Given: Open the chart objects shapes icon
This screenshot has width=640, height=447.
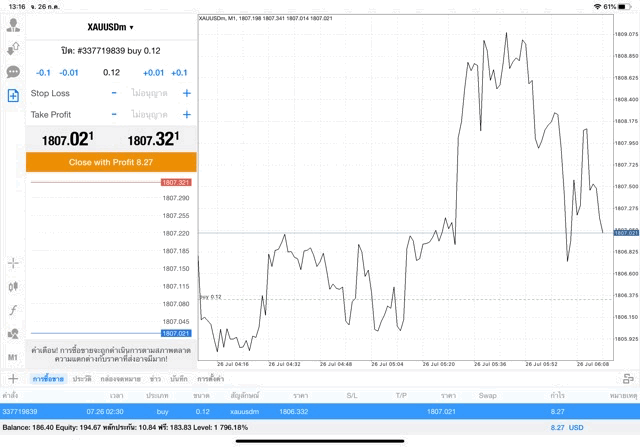Looking at the screenshot, I should click(x=13, y=334).
